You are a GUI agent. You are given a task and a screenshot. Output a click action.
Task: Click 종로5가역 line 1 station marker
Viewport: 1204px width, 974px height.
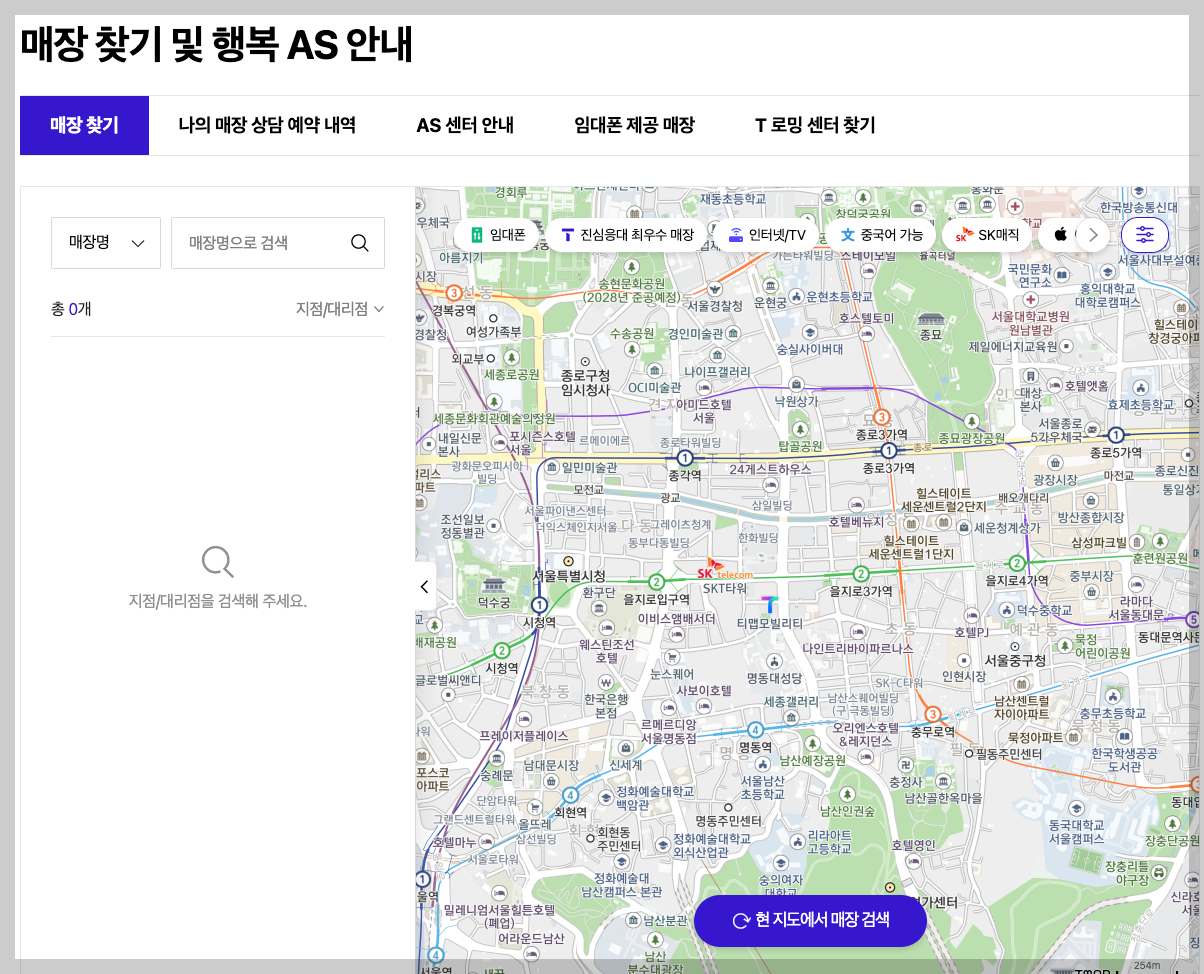click(1116, 435)
